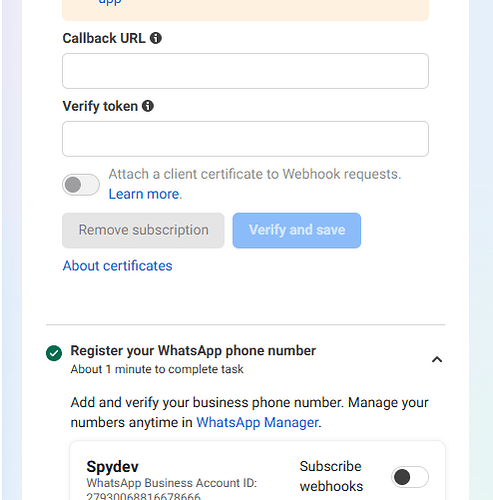Viewport: 493px width, 500px height.
Task: Click the truncated 'app' link in the orange banner
Action: [x=110, y=2]
